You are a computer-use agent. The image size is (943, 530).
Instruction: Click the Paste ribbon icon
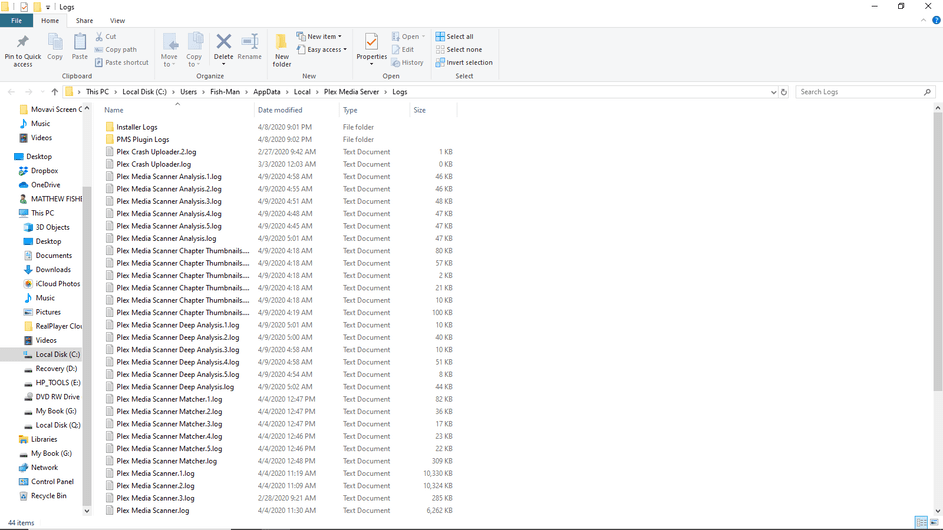click(79, 47)
